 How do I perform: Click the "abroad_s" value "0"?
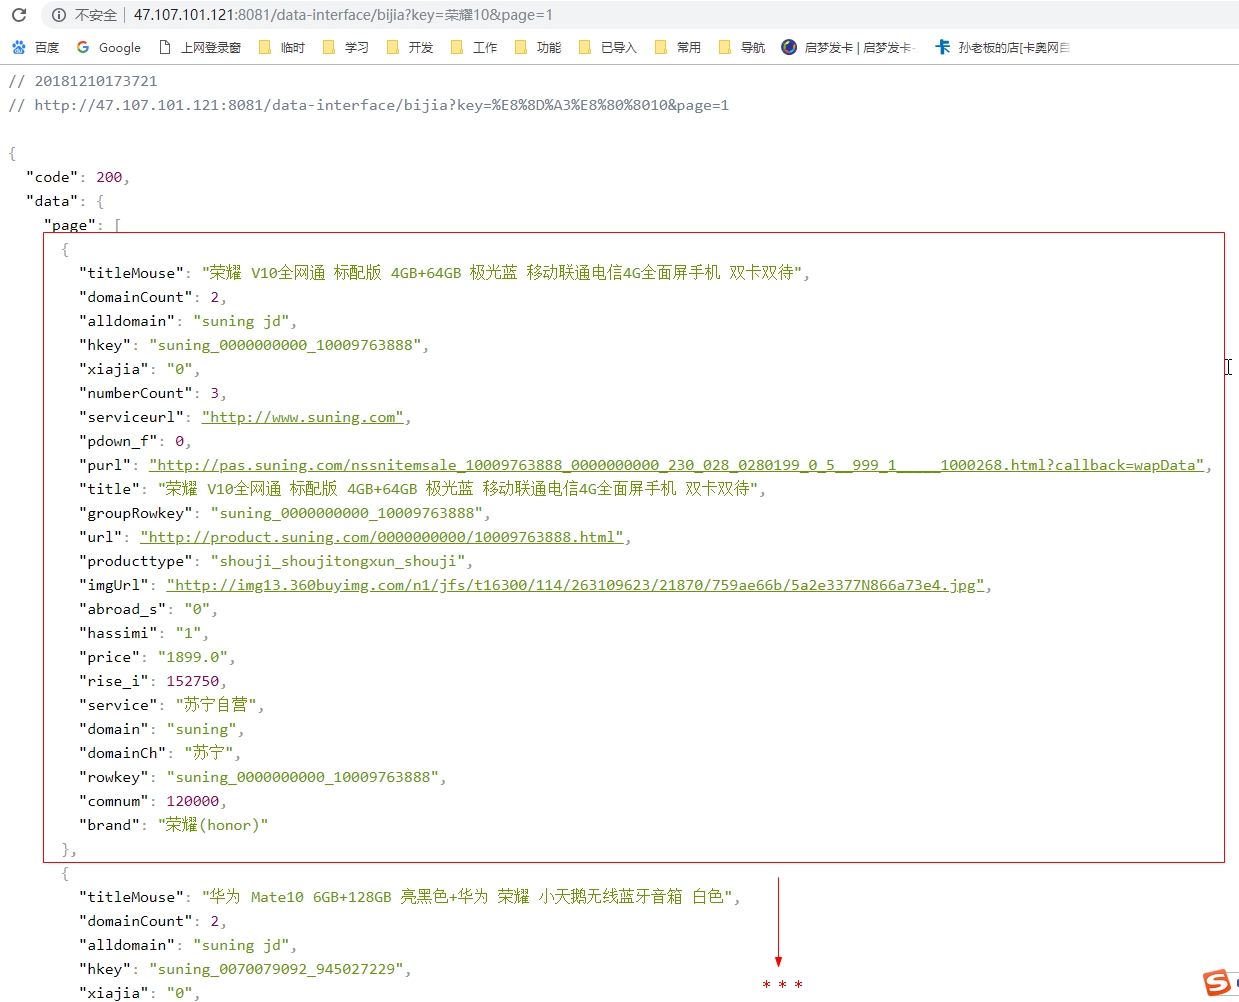tap(197, 609)
